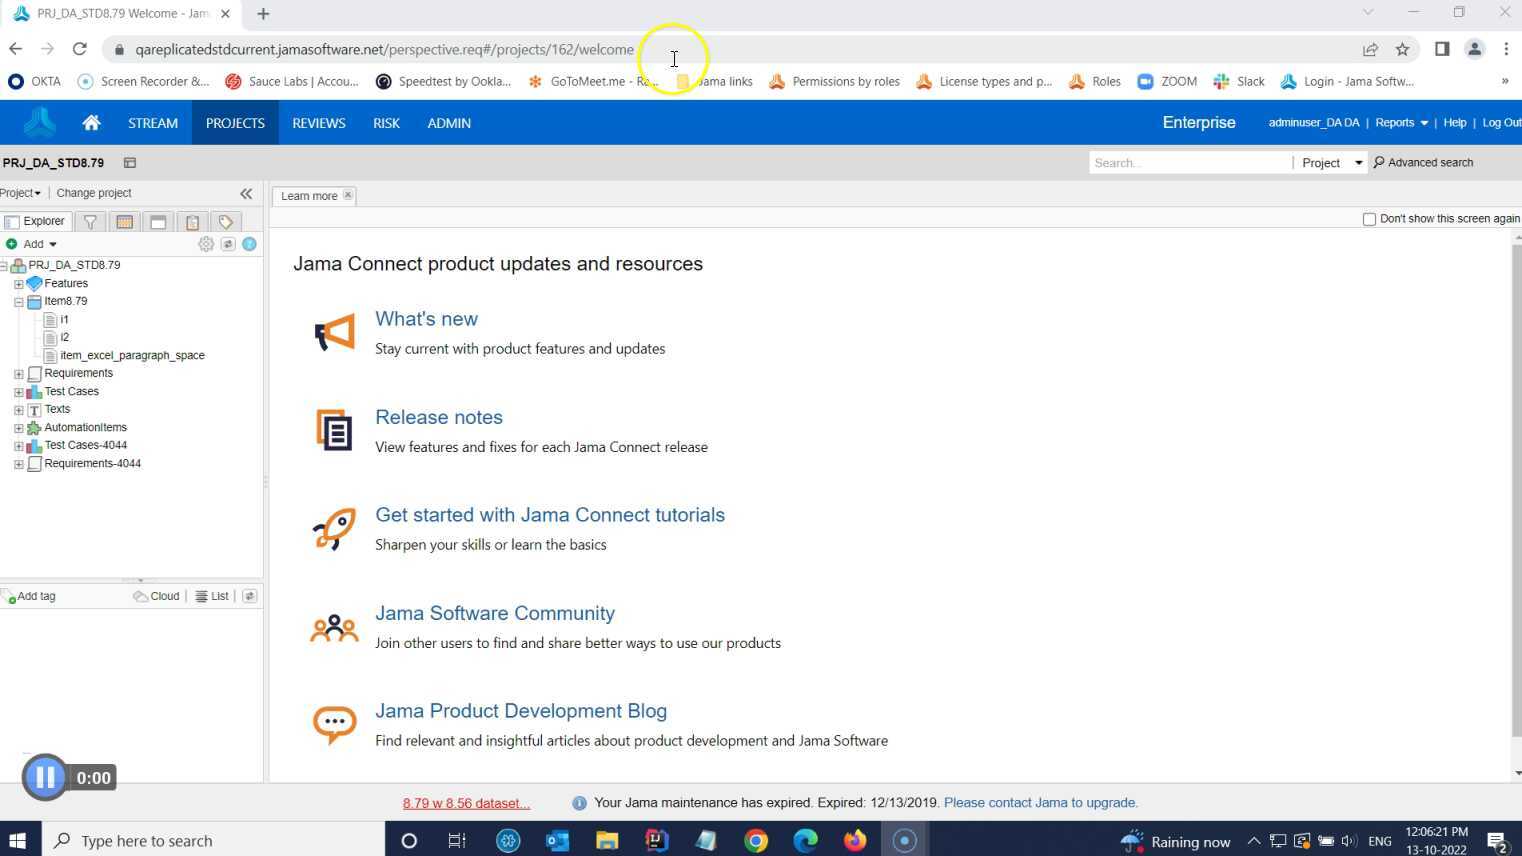Click Change project
Screen dimensions: 1522x856
coord(94,193)
